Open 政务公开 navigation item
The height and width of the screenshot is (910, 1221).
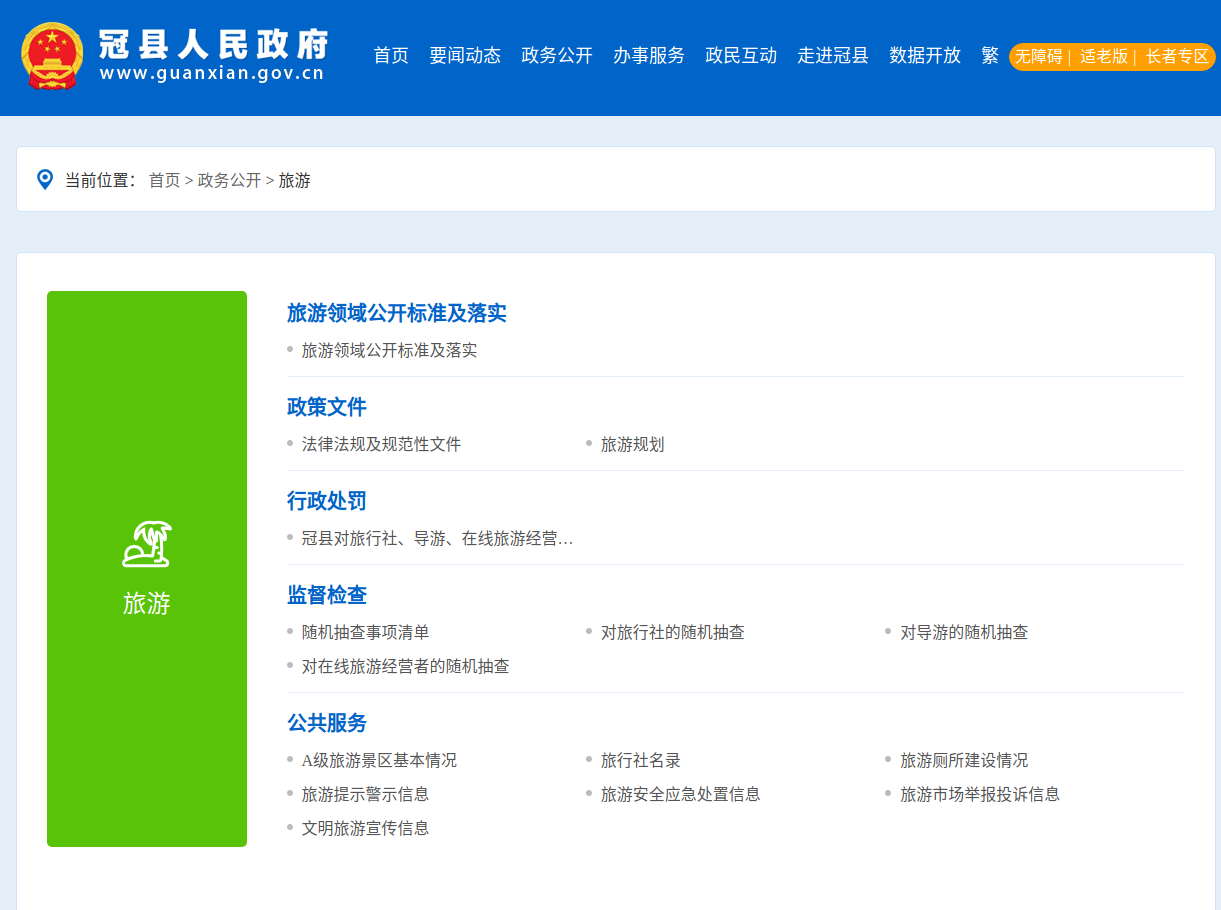(x=557, y=56)
